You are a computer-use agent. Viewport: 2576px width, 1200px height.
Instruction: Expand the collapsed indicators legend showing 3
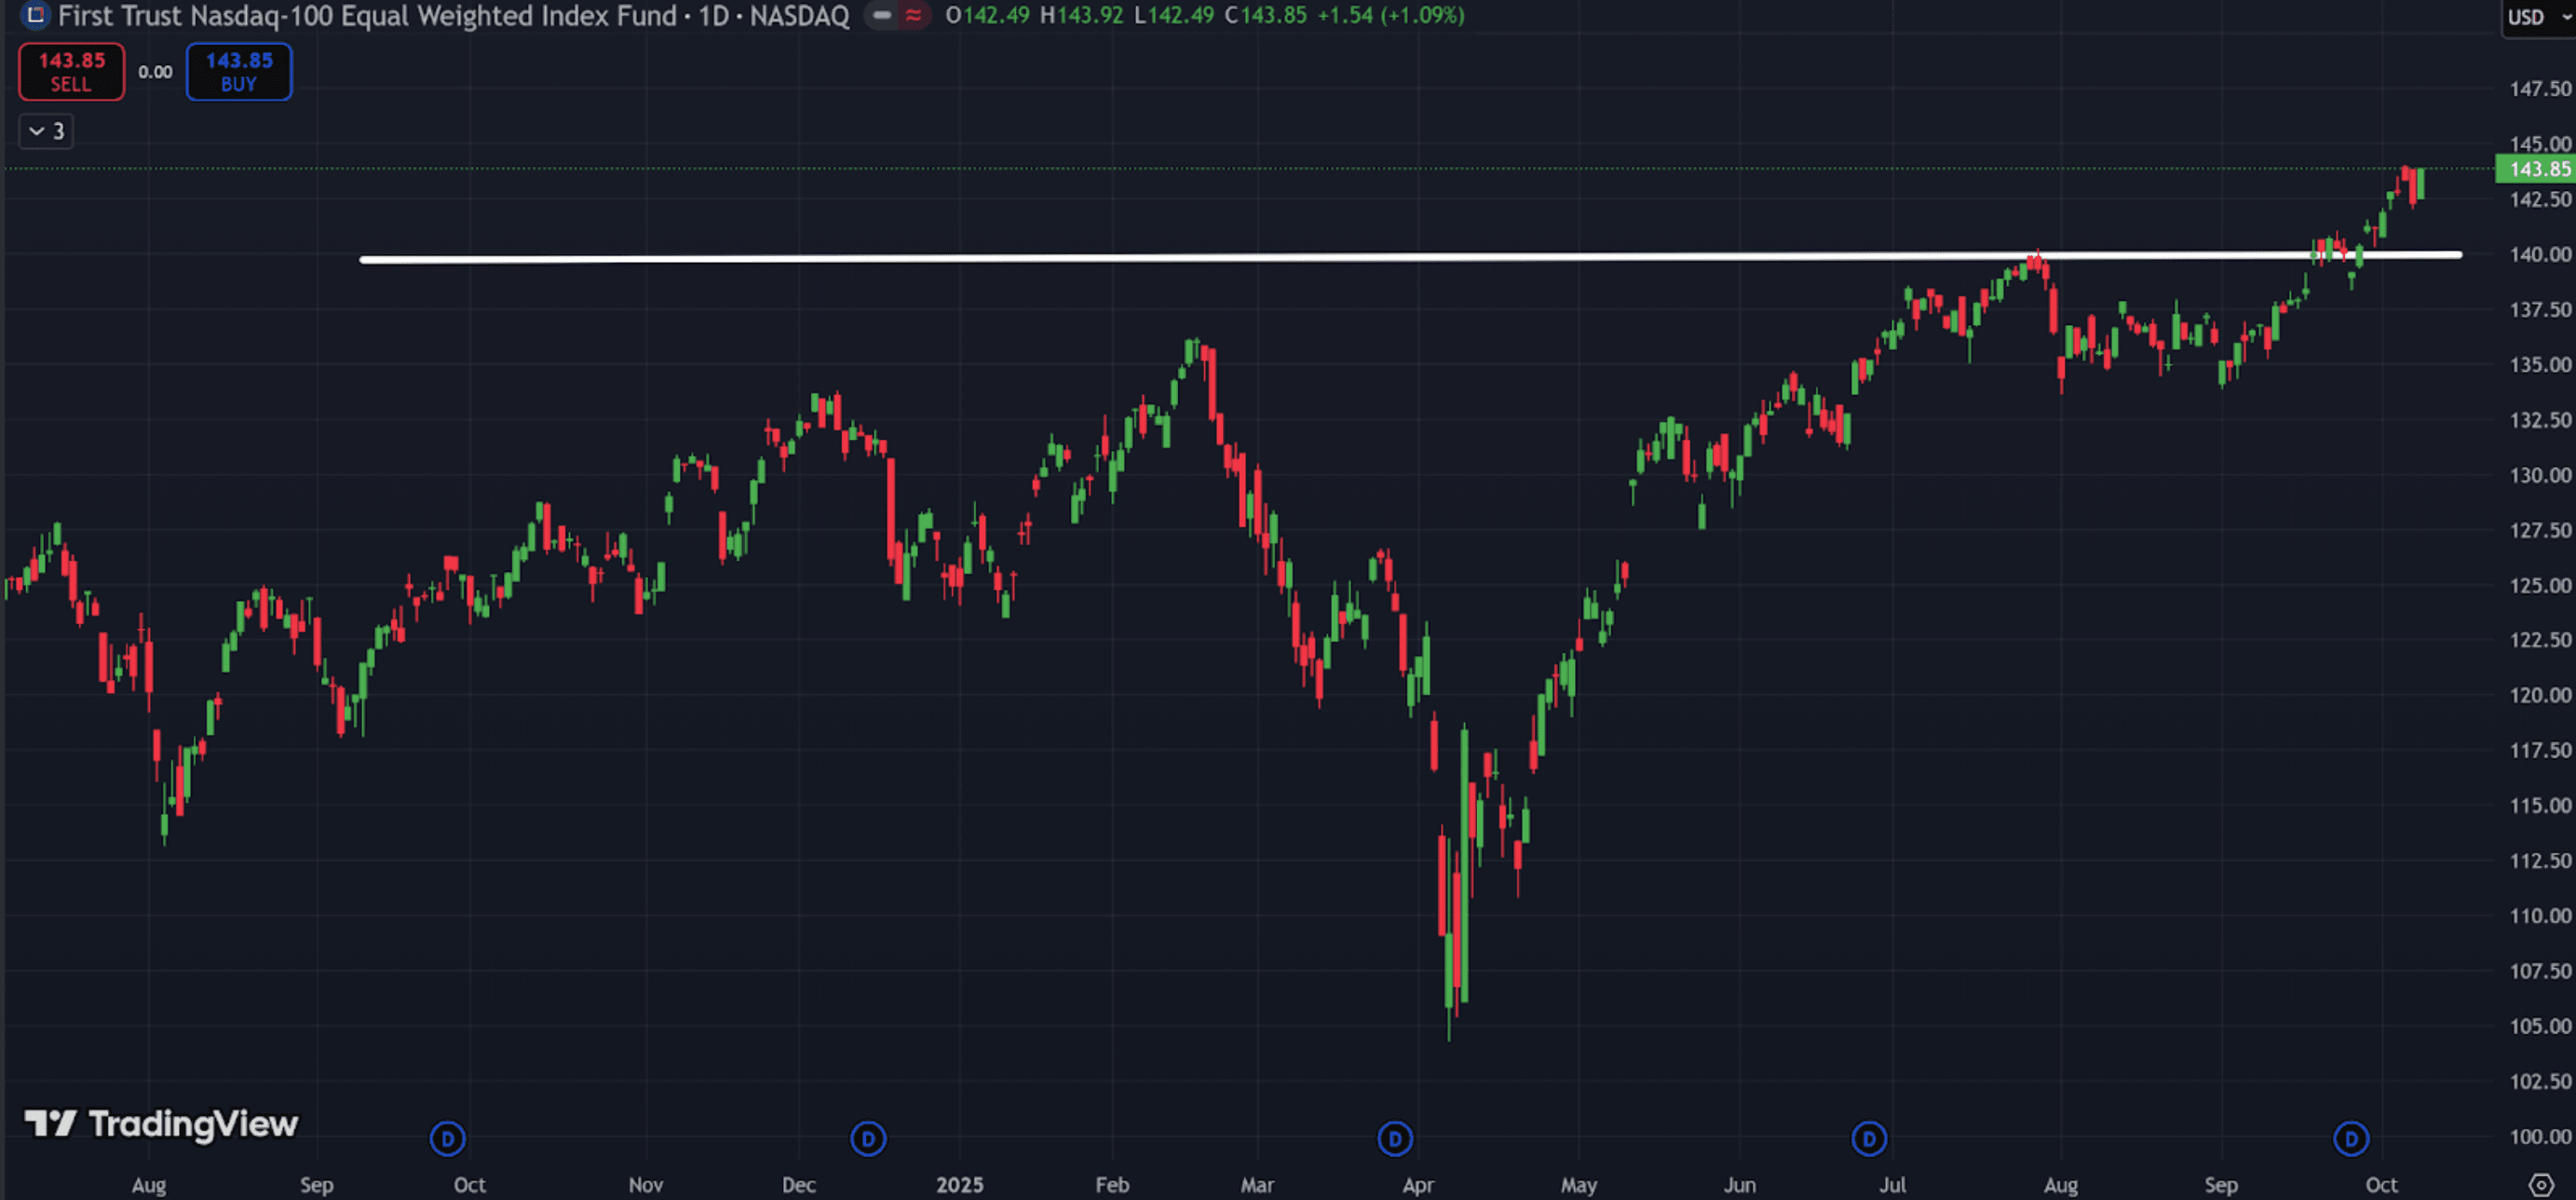(46, 131)
